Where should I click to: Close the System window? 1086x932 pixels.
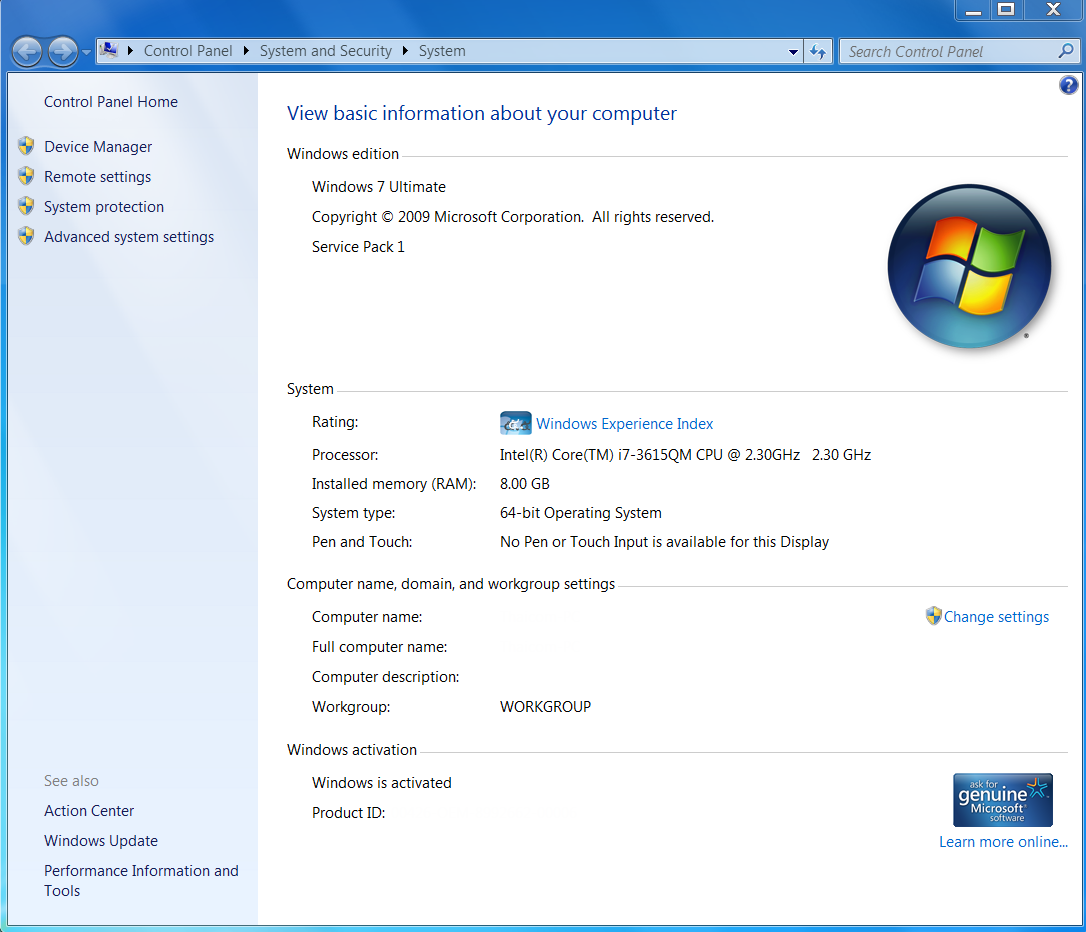click(x=1053, y=10)
